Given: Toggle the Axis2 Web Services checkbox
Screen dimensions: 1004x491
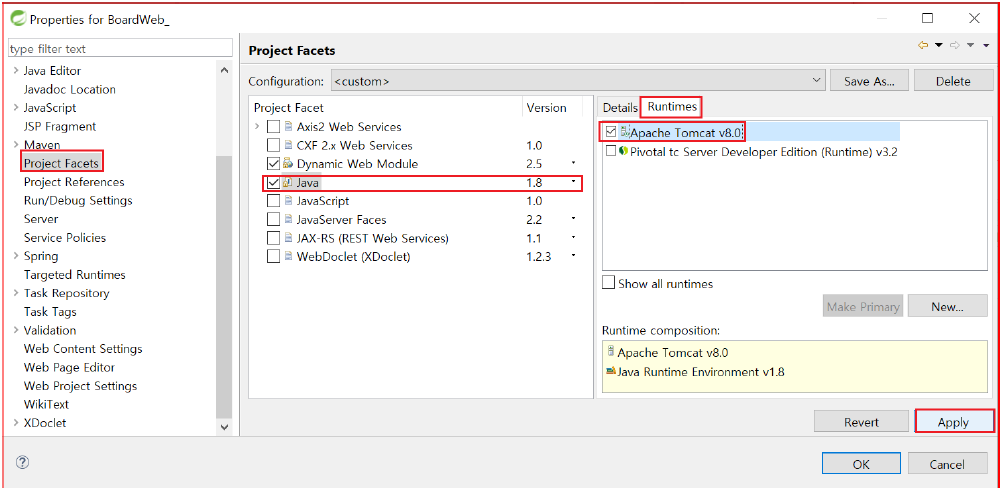Looking at the screenshot, I should tap(273, 127).
